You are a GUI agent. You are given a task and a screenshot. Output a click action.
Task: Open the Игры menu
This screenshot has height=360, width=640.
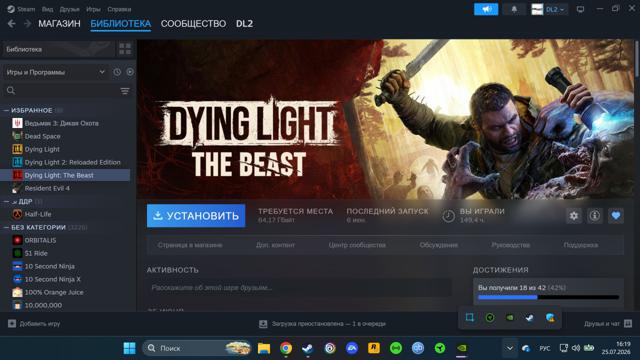(x=93, y=9)
